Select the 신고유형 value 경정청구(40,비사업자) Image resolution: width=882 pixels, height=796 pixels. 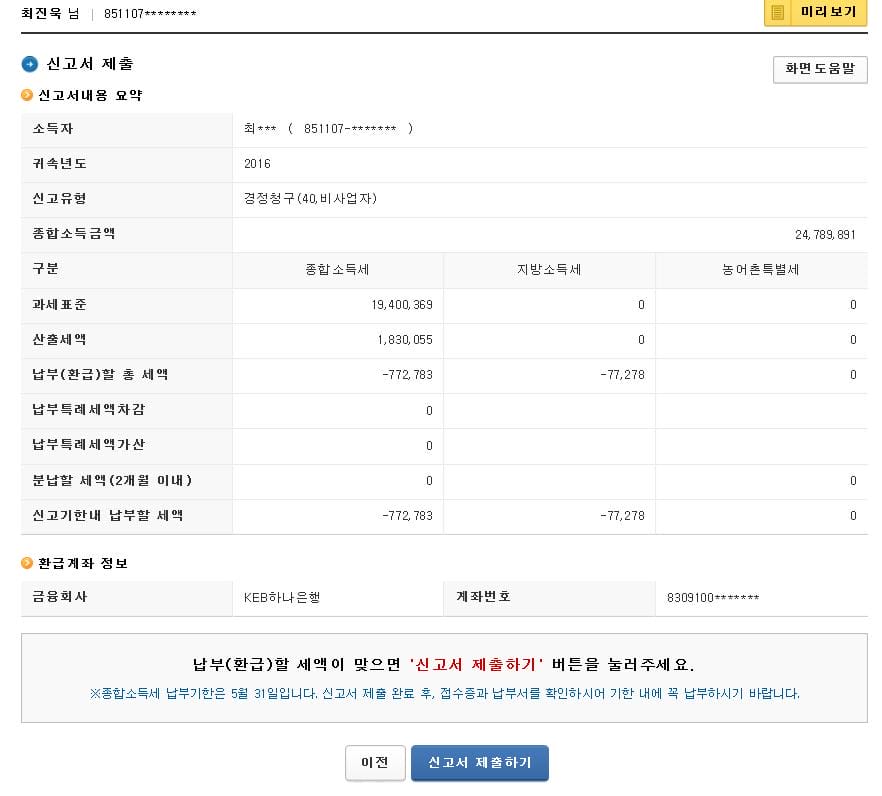click(310, 199)
